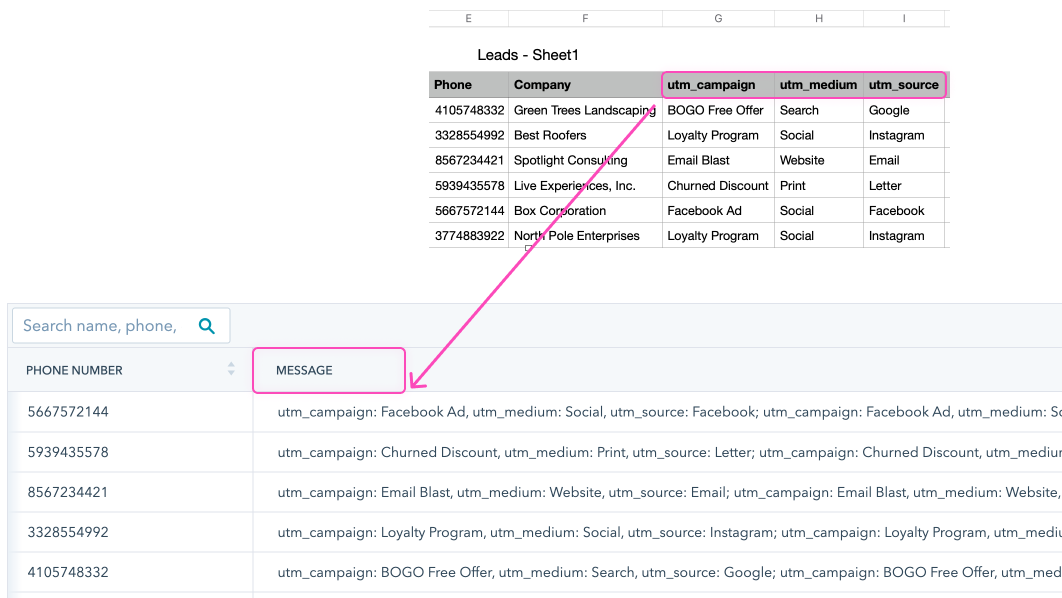Open lower table row for phone 8567234421

point(68,492)
